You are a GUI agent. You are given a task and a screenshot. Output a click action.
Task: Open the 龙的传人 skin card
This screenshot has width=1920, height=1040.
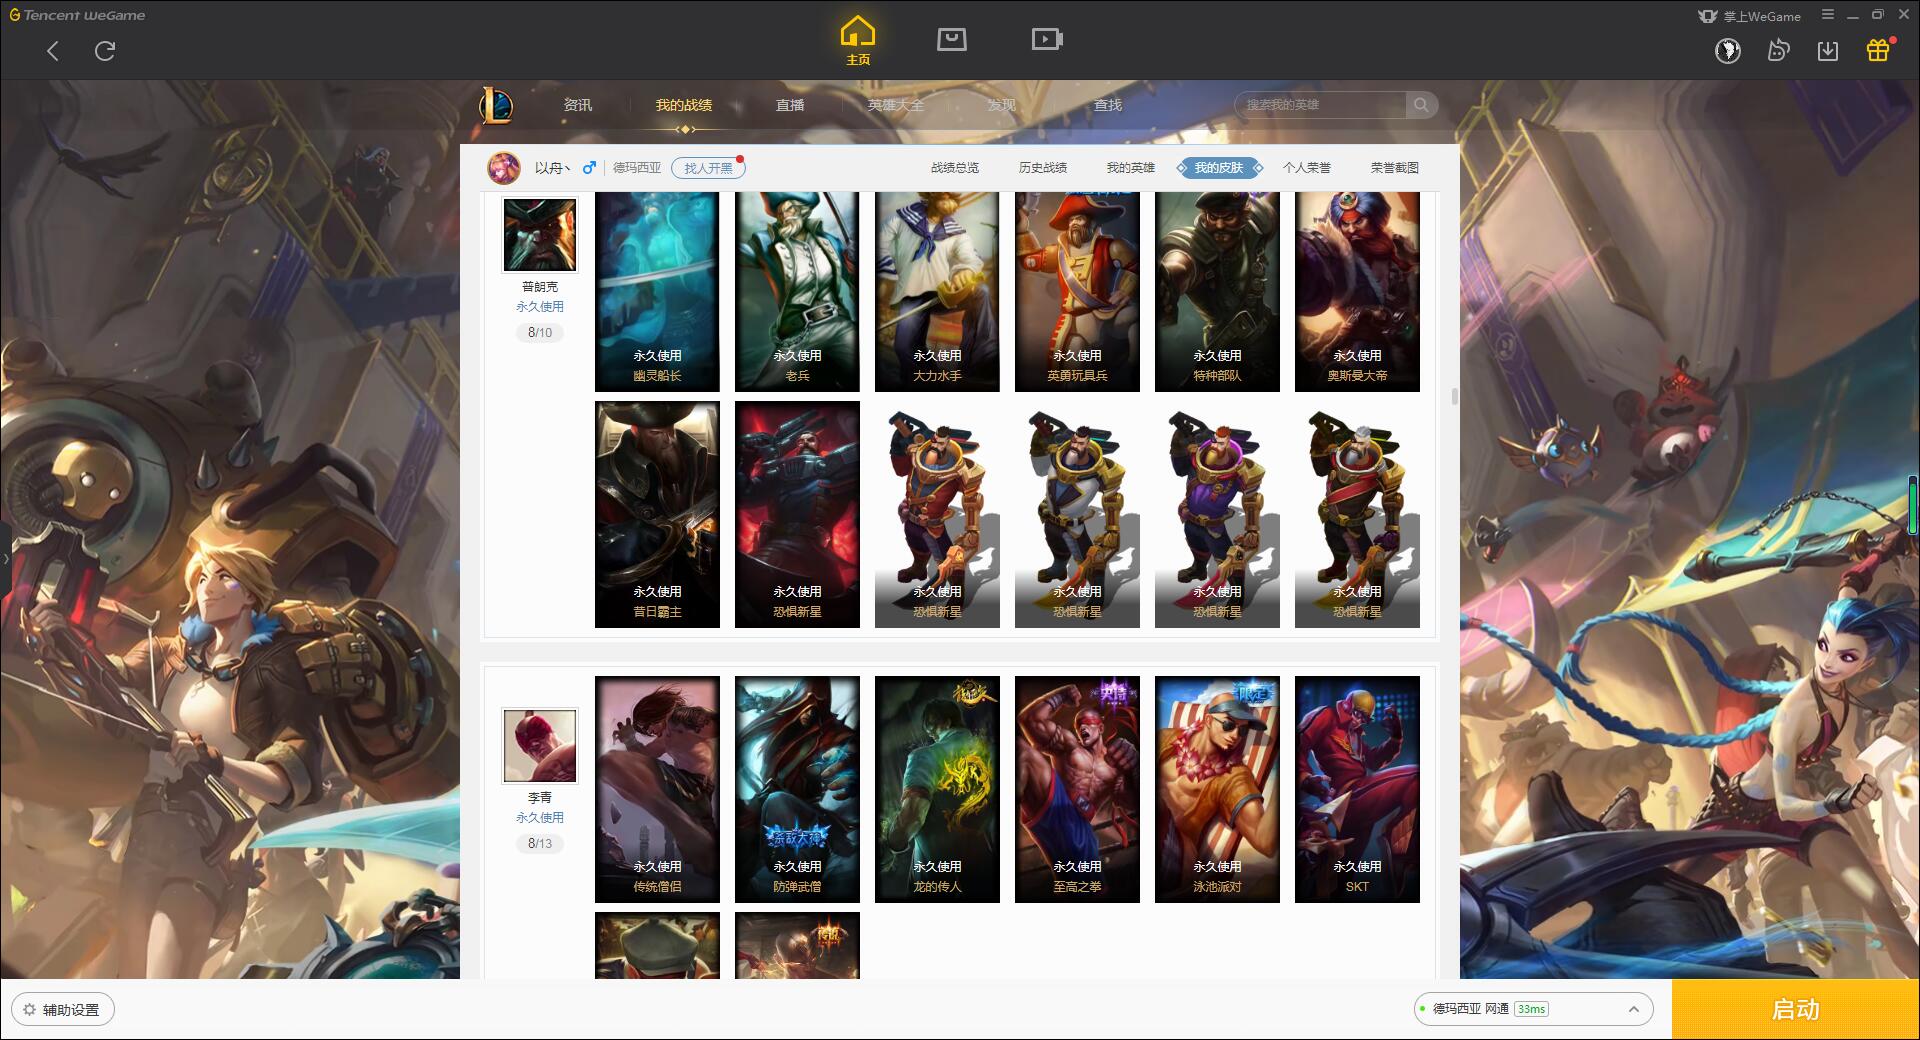click(937, 789)
